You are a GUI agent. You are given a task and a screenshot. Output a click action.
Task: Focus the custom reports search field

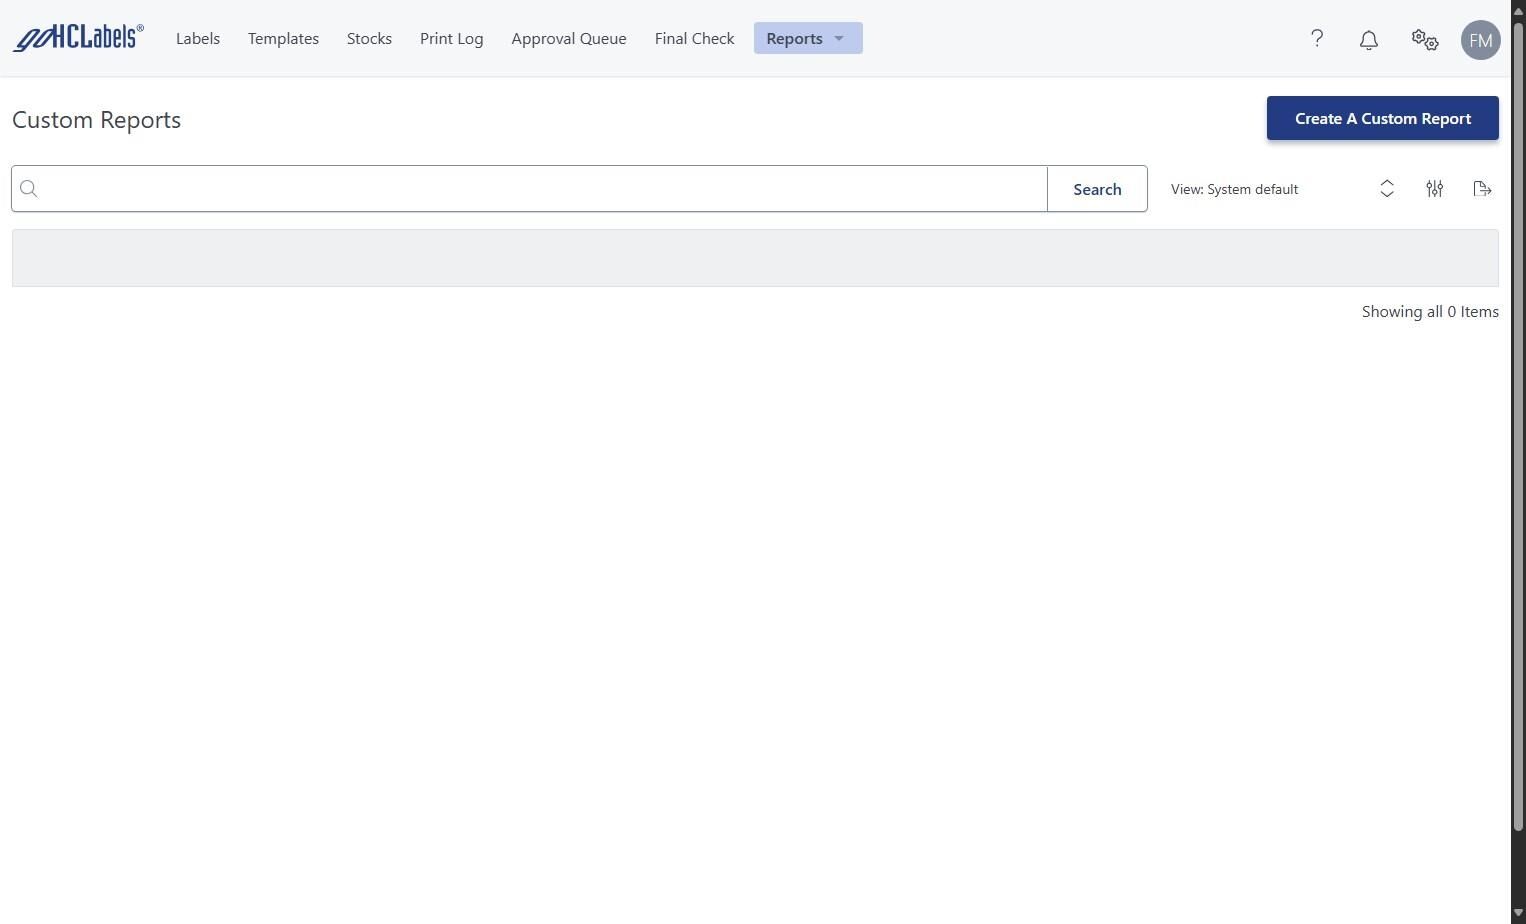[x=530, y=189]
